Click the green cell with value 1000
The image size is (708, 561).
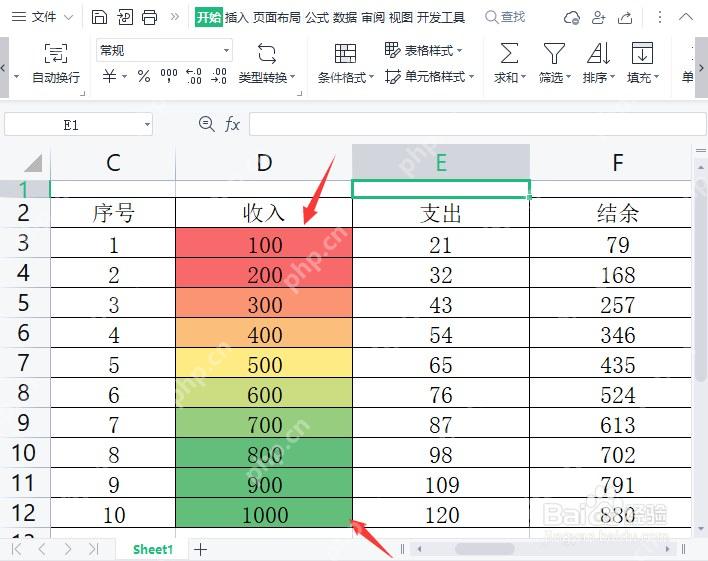pos(264,513)
